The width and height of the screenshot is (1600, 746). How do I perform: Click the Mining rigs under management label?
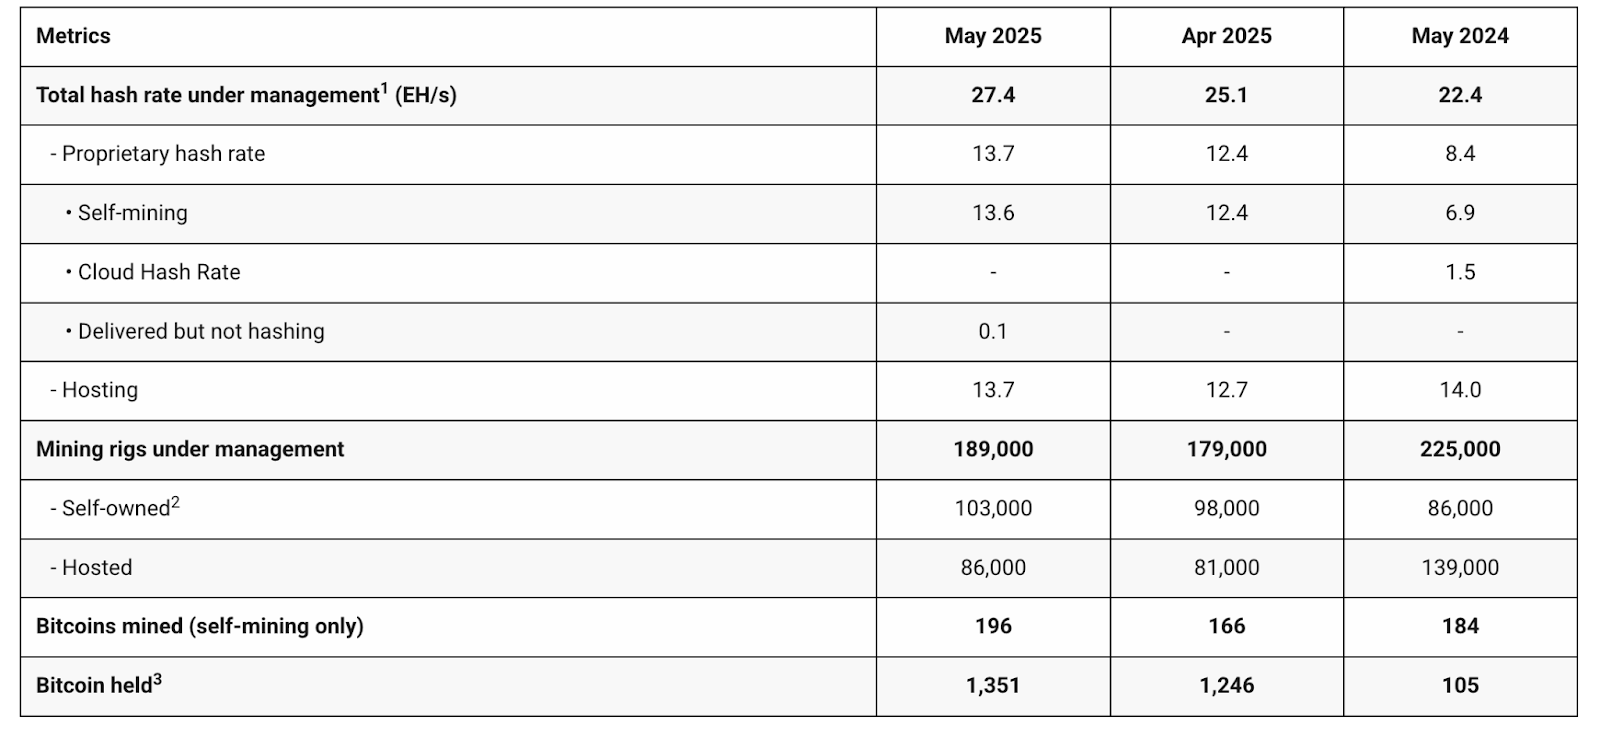click(190, 449)
